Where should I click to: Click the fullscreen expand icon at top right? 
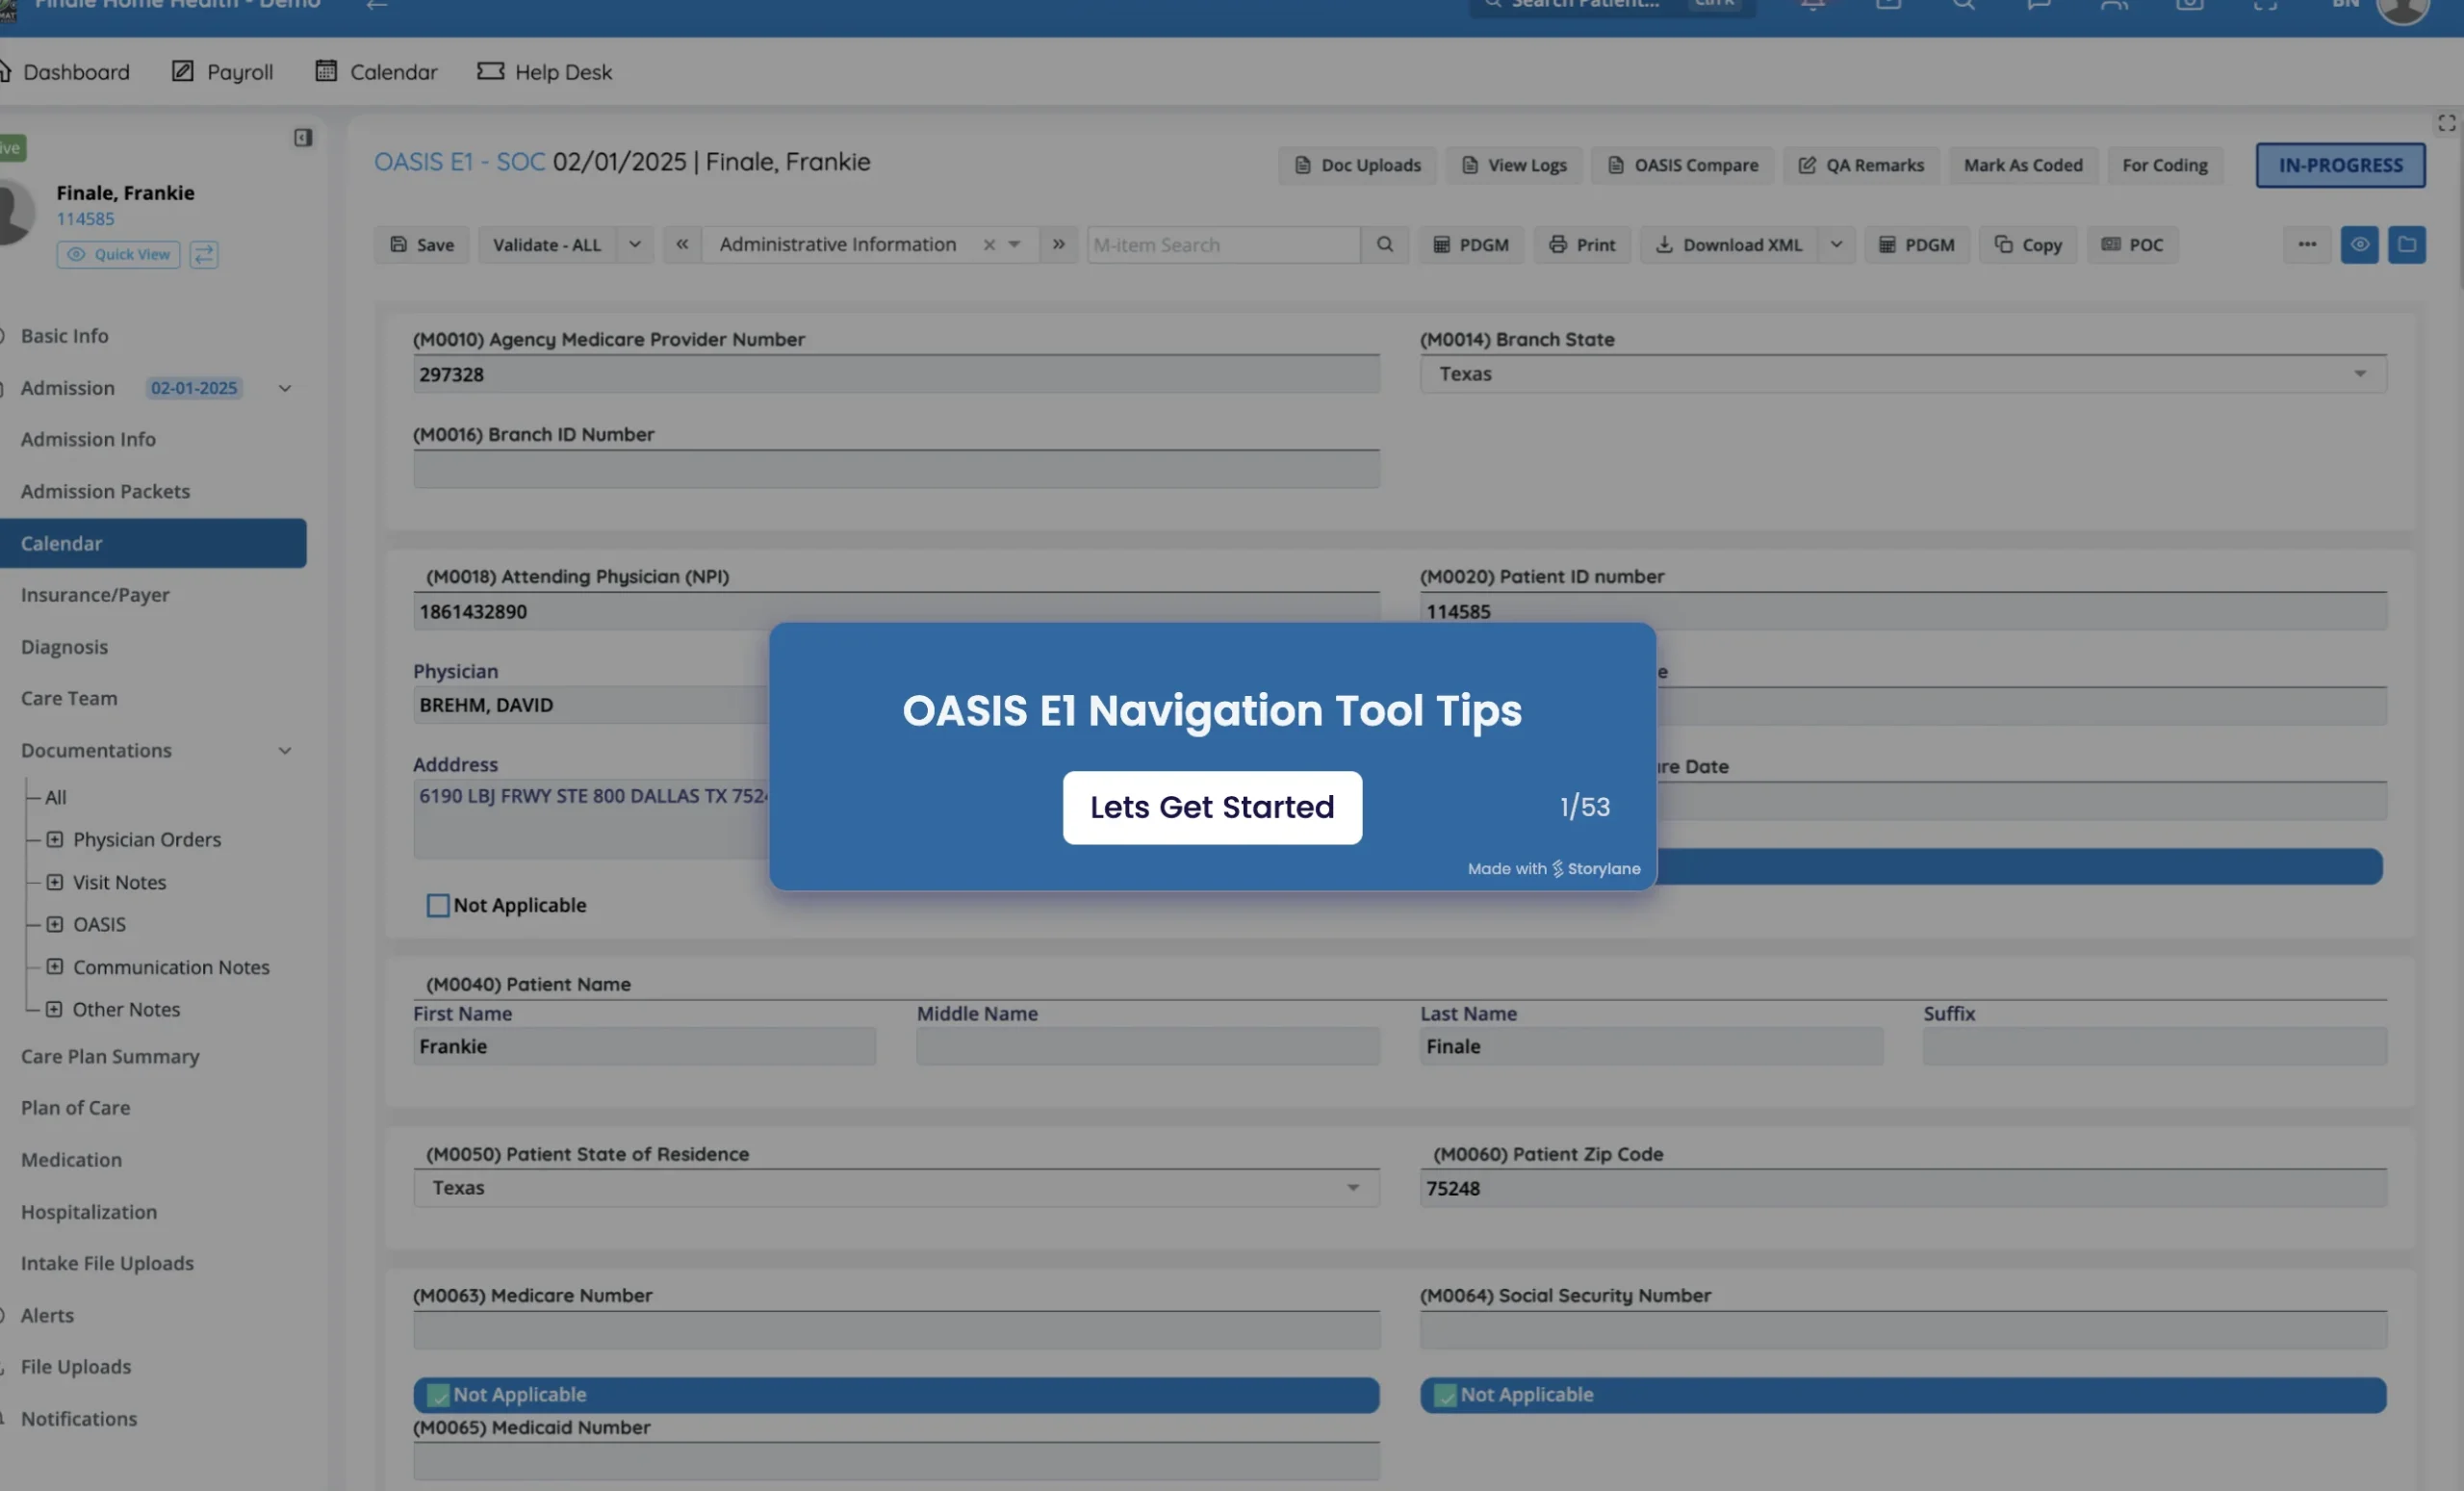pos(2446,123)
